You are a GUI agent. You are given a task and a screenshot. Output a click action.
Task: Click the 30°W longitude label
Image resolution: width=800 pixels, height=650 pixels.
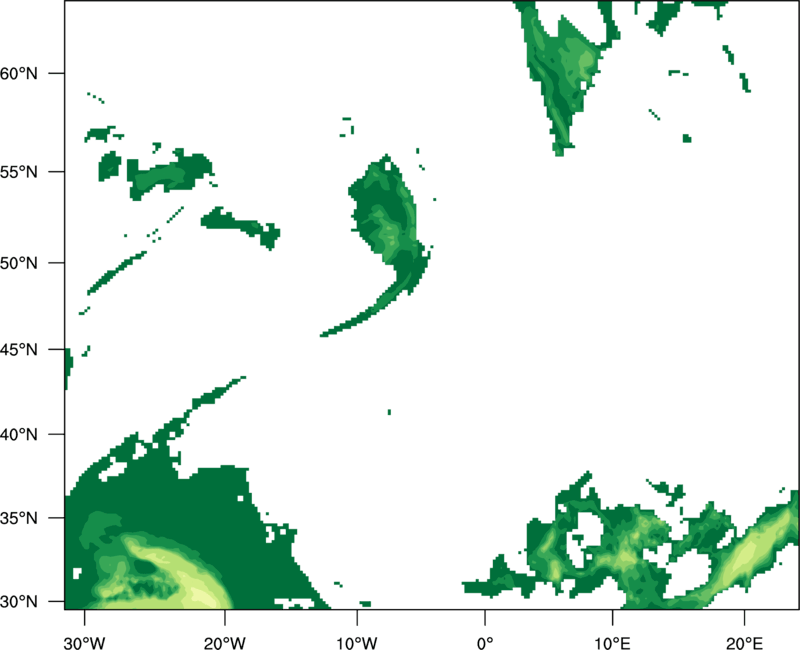(x=84, y=643)
